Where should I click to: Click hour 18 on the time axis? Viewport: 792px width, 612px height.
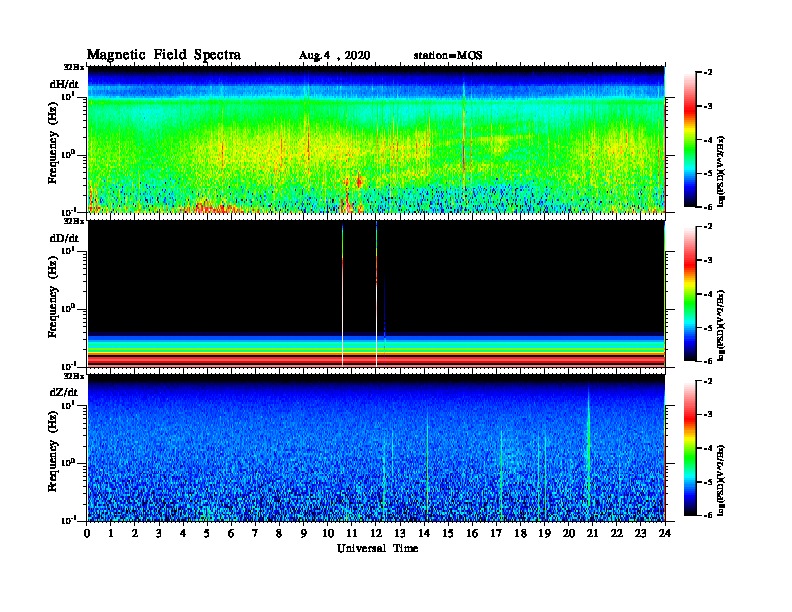520,533
